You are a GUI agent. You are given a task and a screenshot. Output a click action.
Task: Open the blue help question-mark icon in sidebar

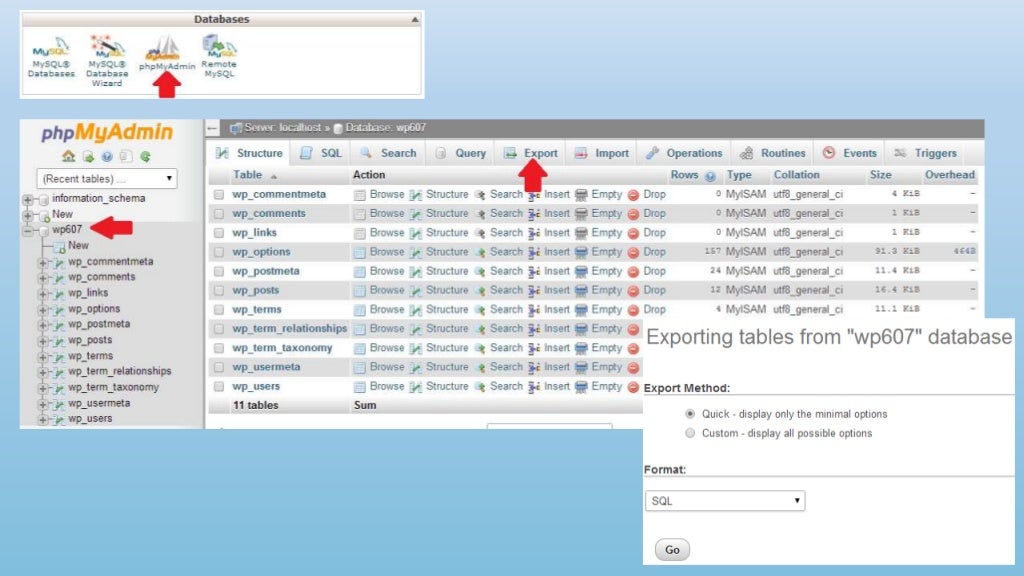107,157
